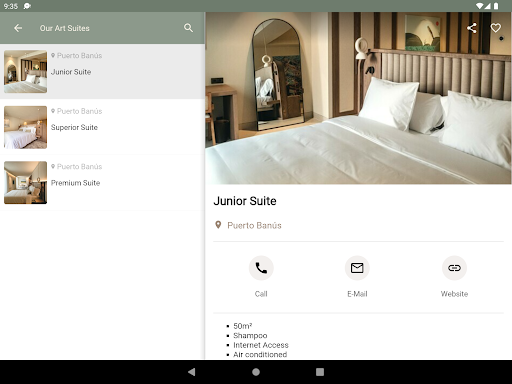
Task: Click the Website label
Action: click(454, 294)
